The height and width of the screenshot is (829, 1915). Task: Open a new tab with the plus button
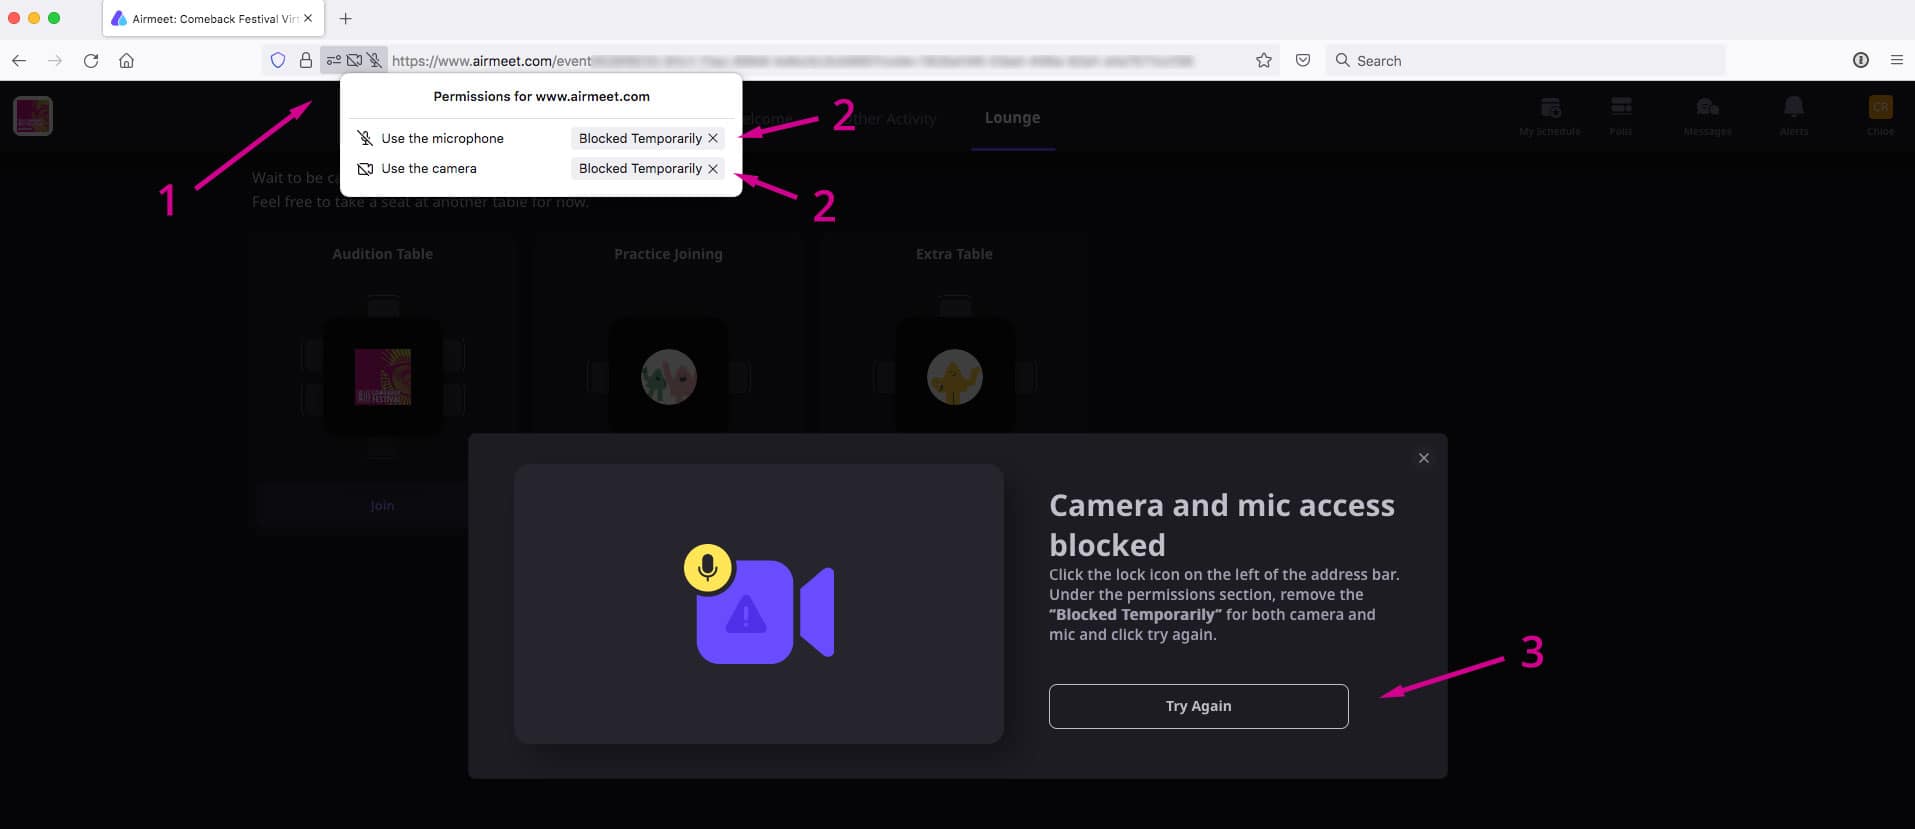coord(346,19)
